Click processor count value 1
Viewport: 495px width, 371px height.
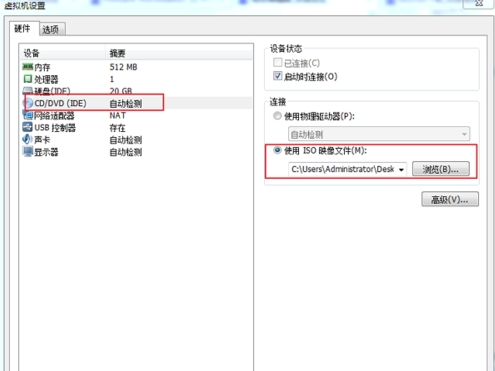112,79
